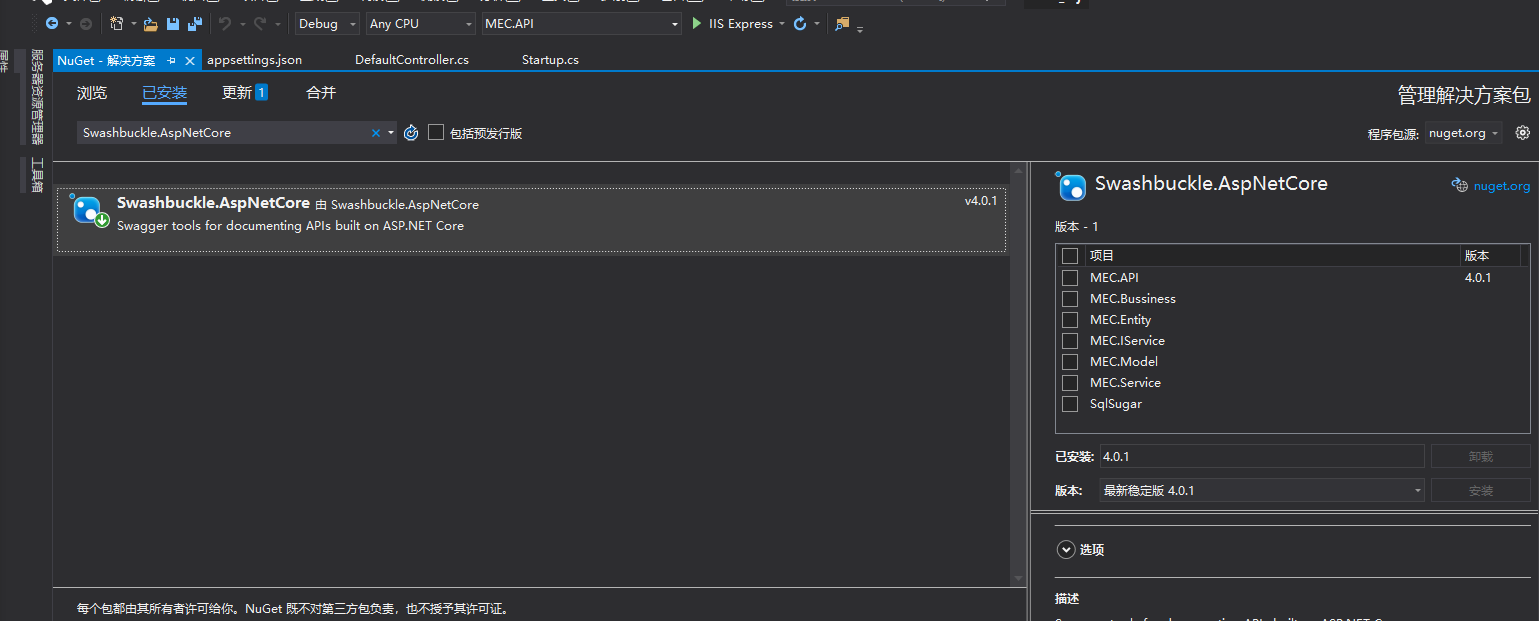Click the open file folder icon
The height and width of the screenshot is (621, 1539).
(151, 23)
